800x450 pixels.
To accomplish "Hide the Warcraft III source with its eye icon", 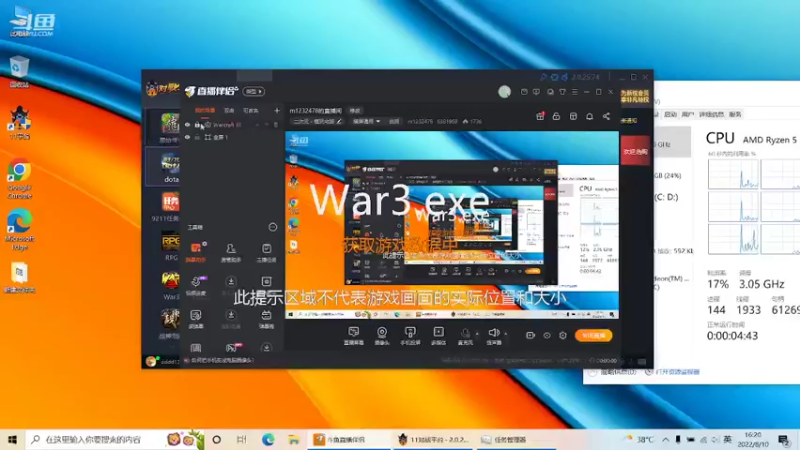I will click(x=187, y=124).
